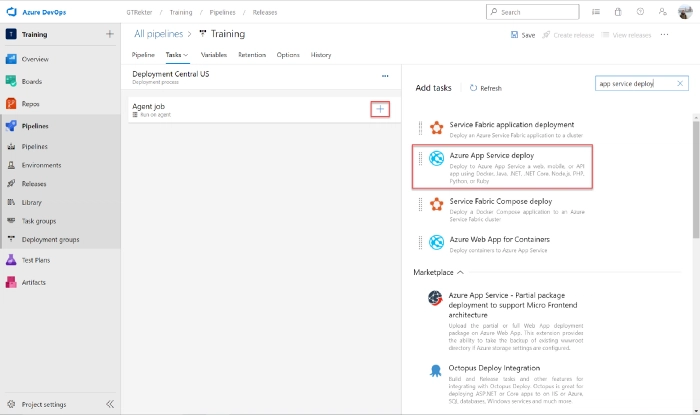Click the Azure App Service deploy icon
The width and height of the screenshot is (700, 415).
pyautogui.click(x=436, y=158)
